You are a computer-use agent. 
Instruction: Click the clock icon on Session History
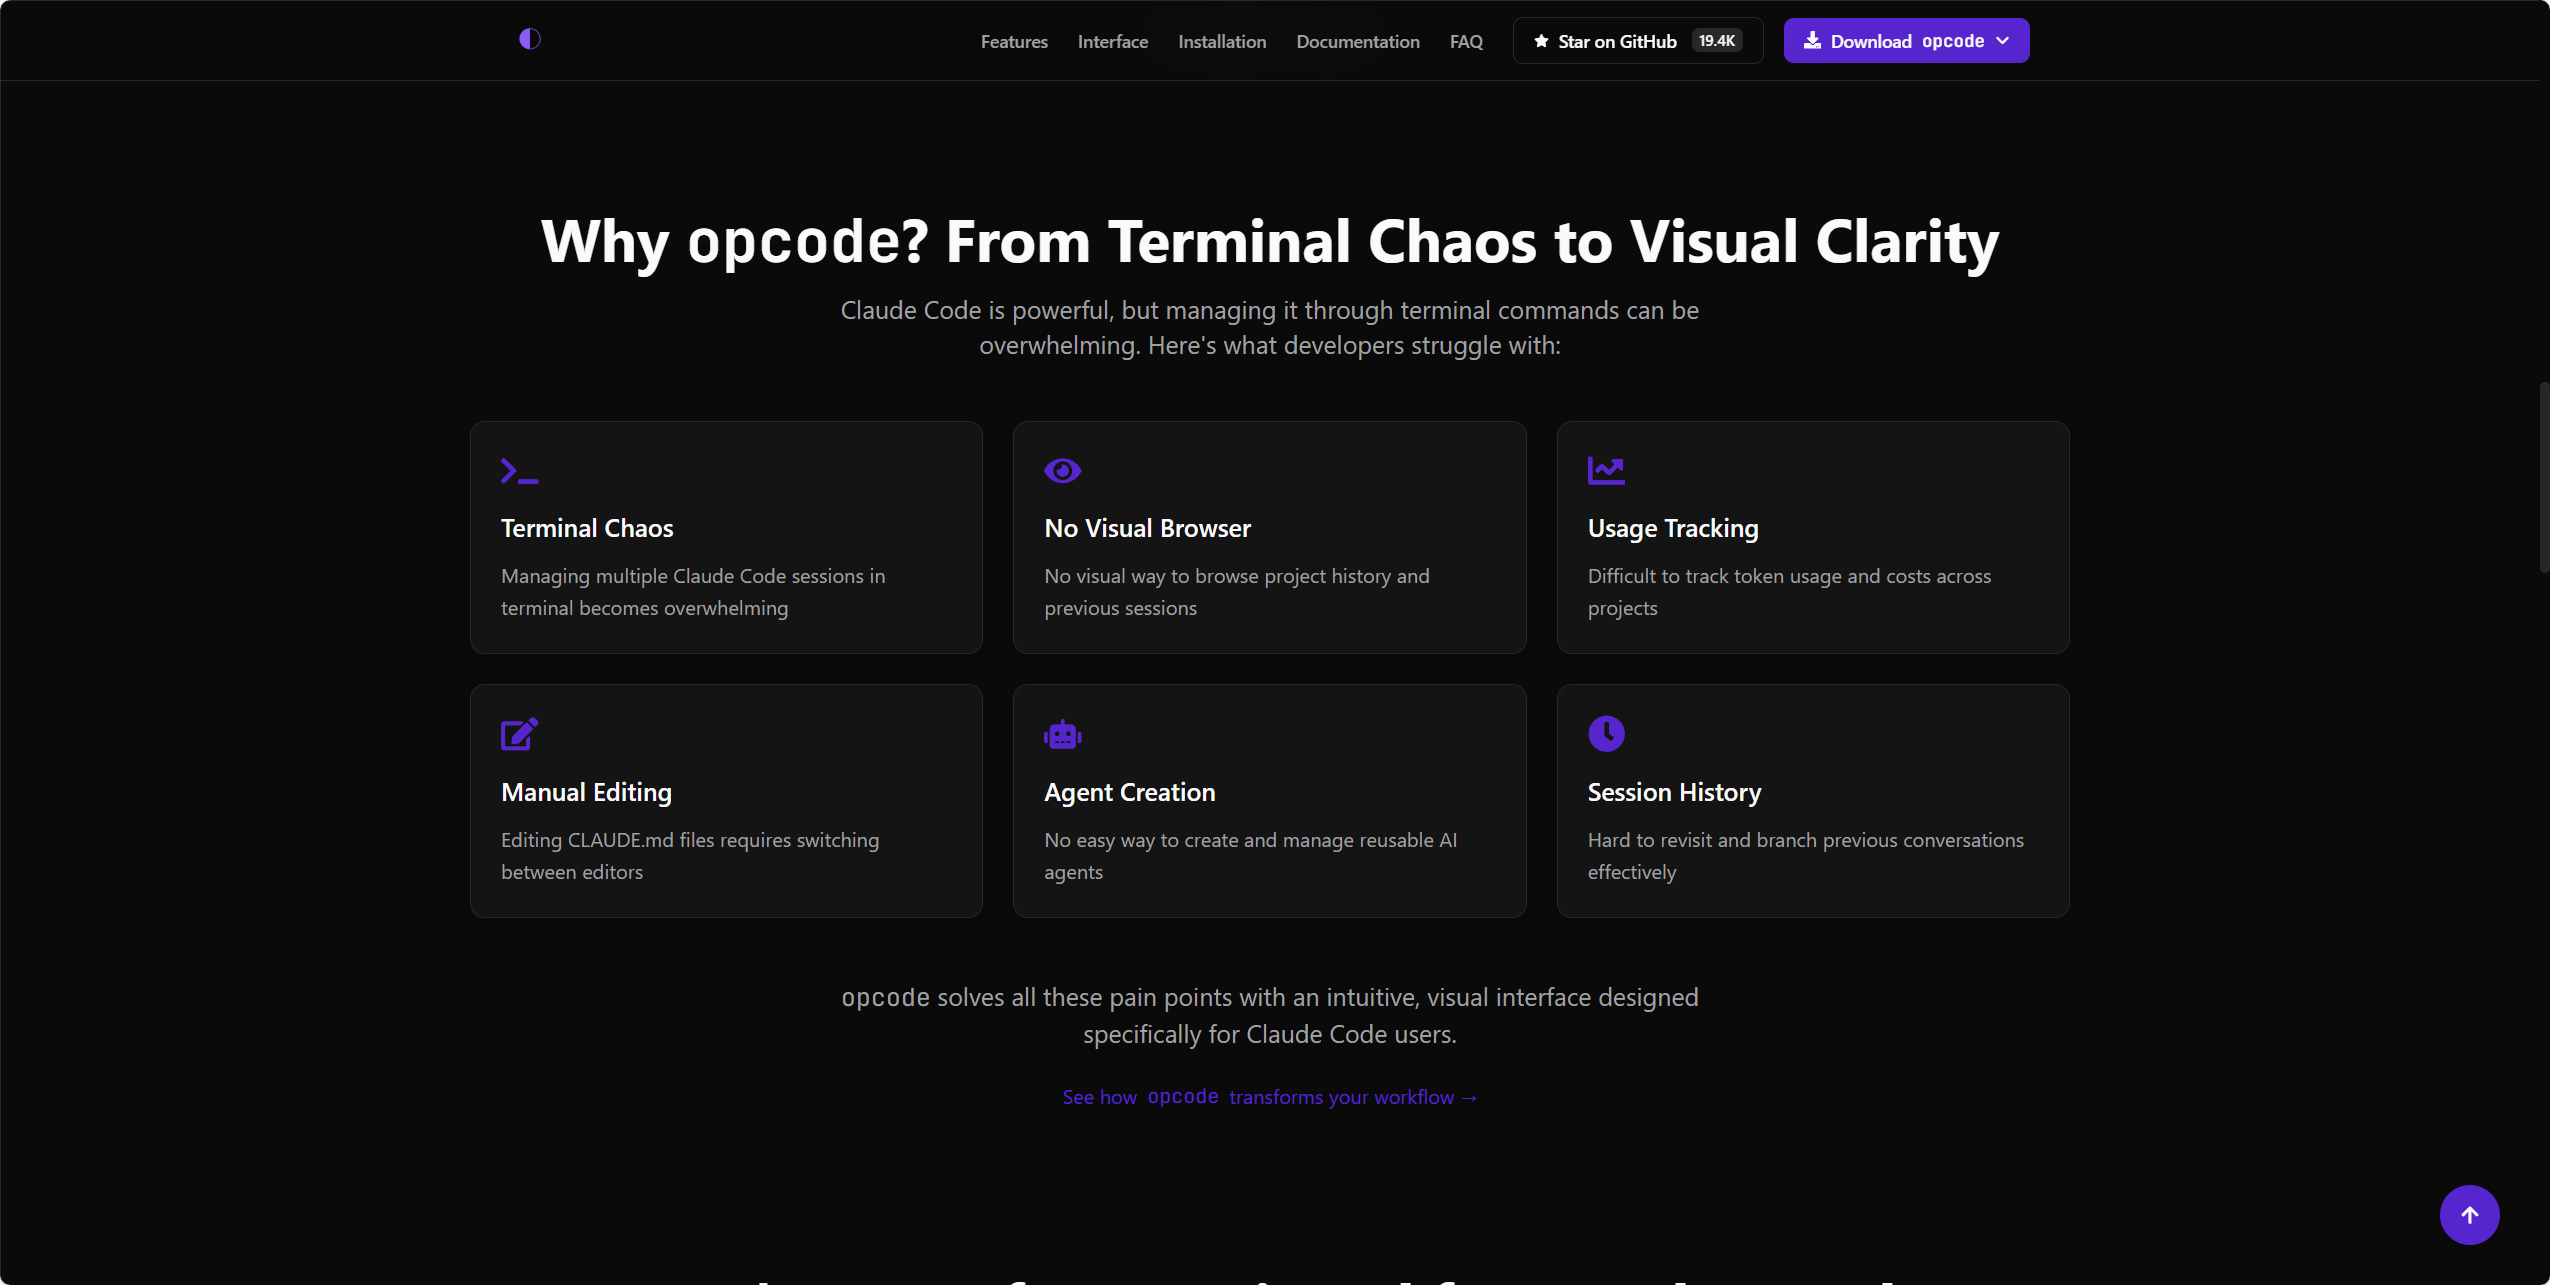click(x=1606, y=734)
